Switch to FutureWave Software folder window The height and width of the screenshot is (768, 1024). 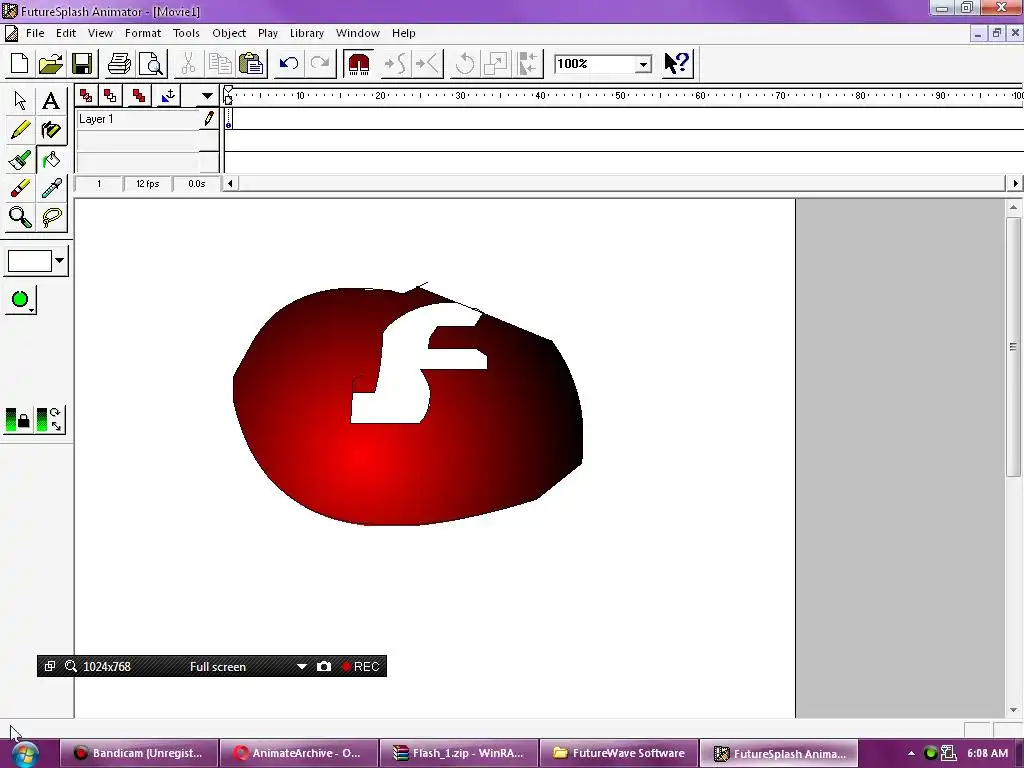(x=618, y=754)
